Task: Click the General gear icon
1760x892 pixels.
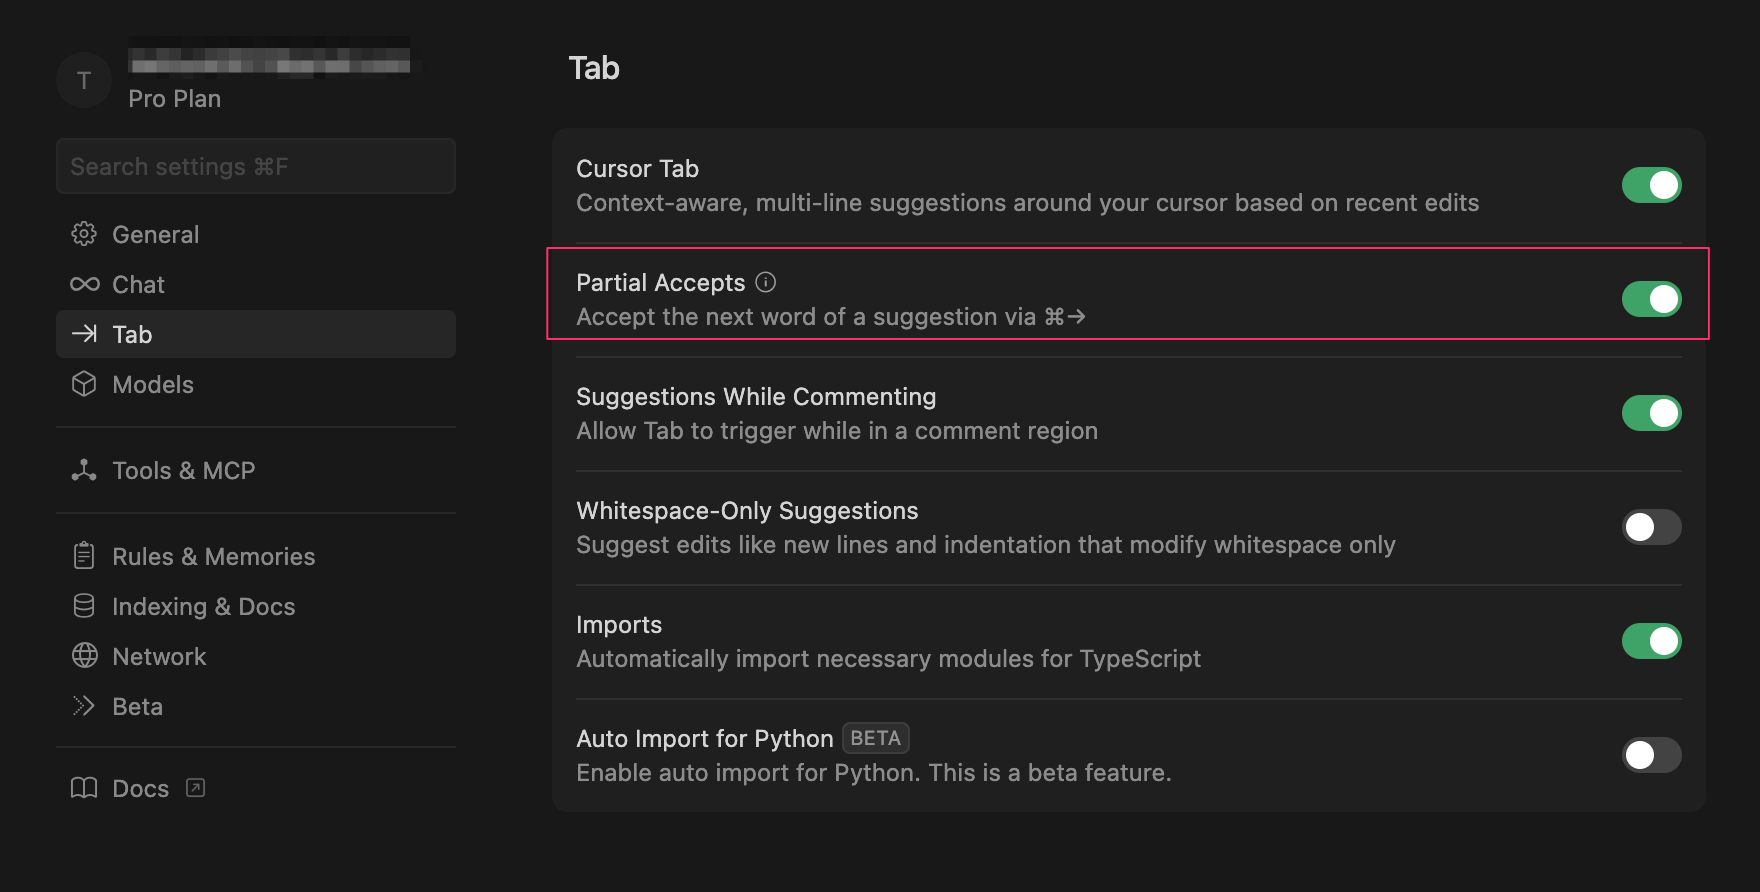Action: (84, 234)
